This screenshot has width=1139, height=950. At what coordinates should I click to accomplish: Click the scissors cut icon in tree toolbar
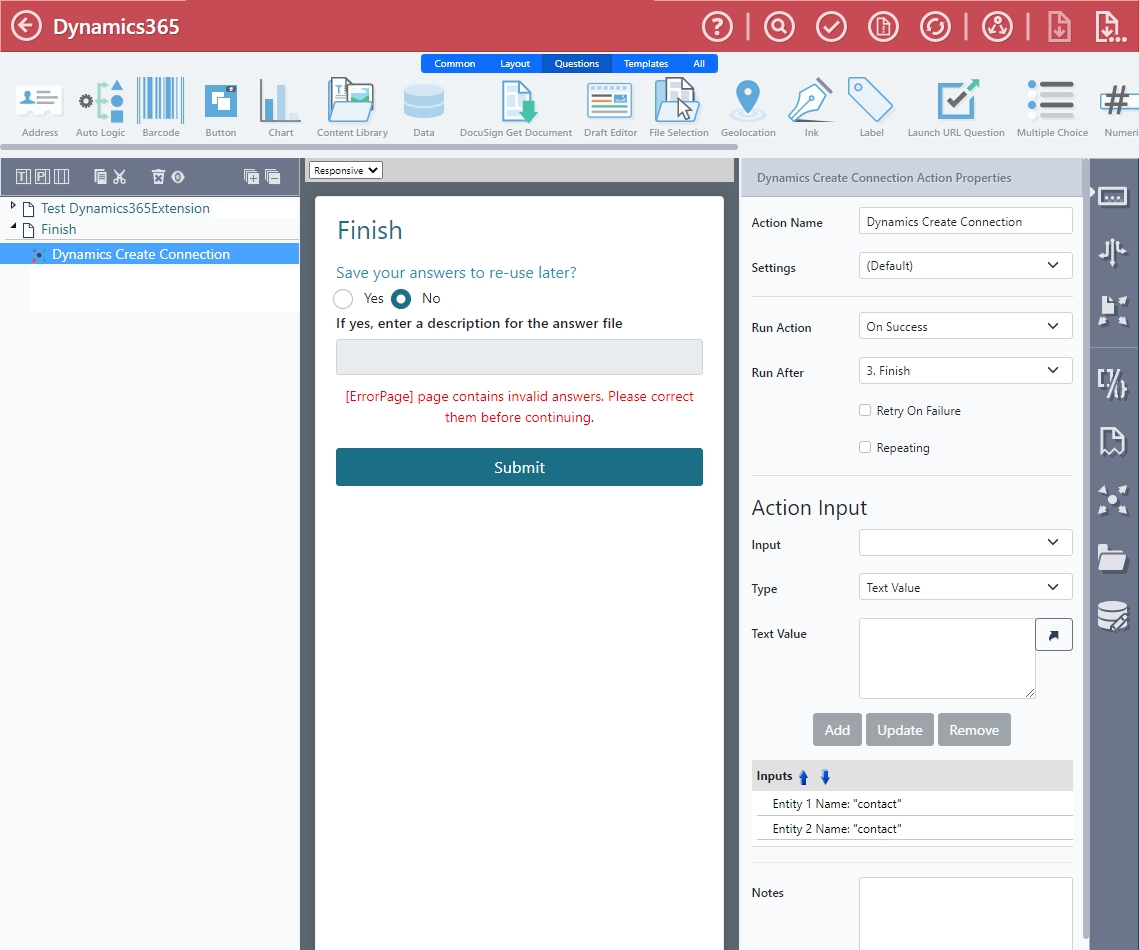pos(120,176)
